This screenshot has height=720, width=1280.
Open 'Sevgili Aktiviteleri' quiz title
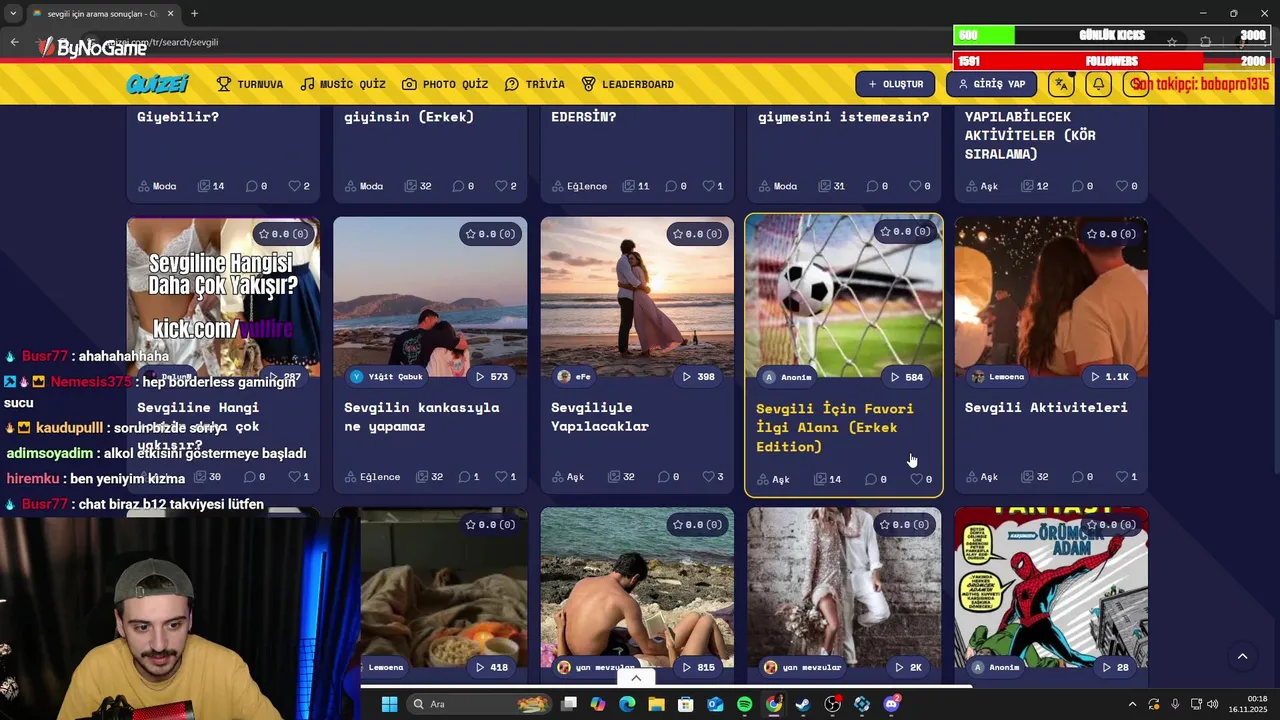[x=1046, y=407]
